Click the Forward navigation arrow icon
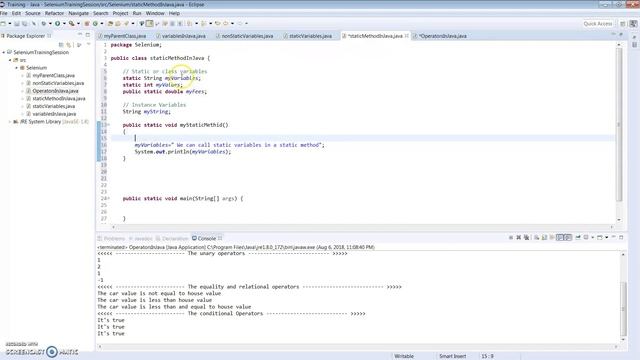 (240, 24)
